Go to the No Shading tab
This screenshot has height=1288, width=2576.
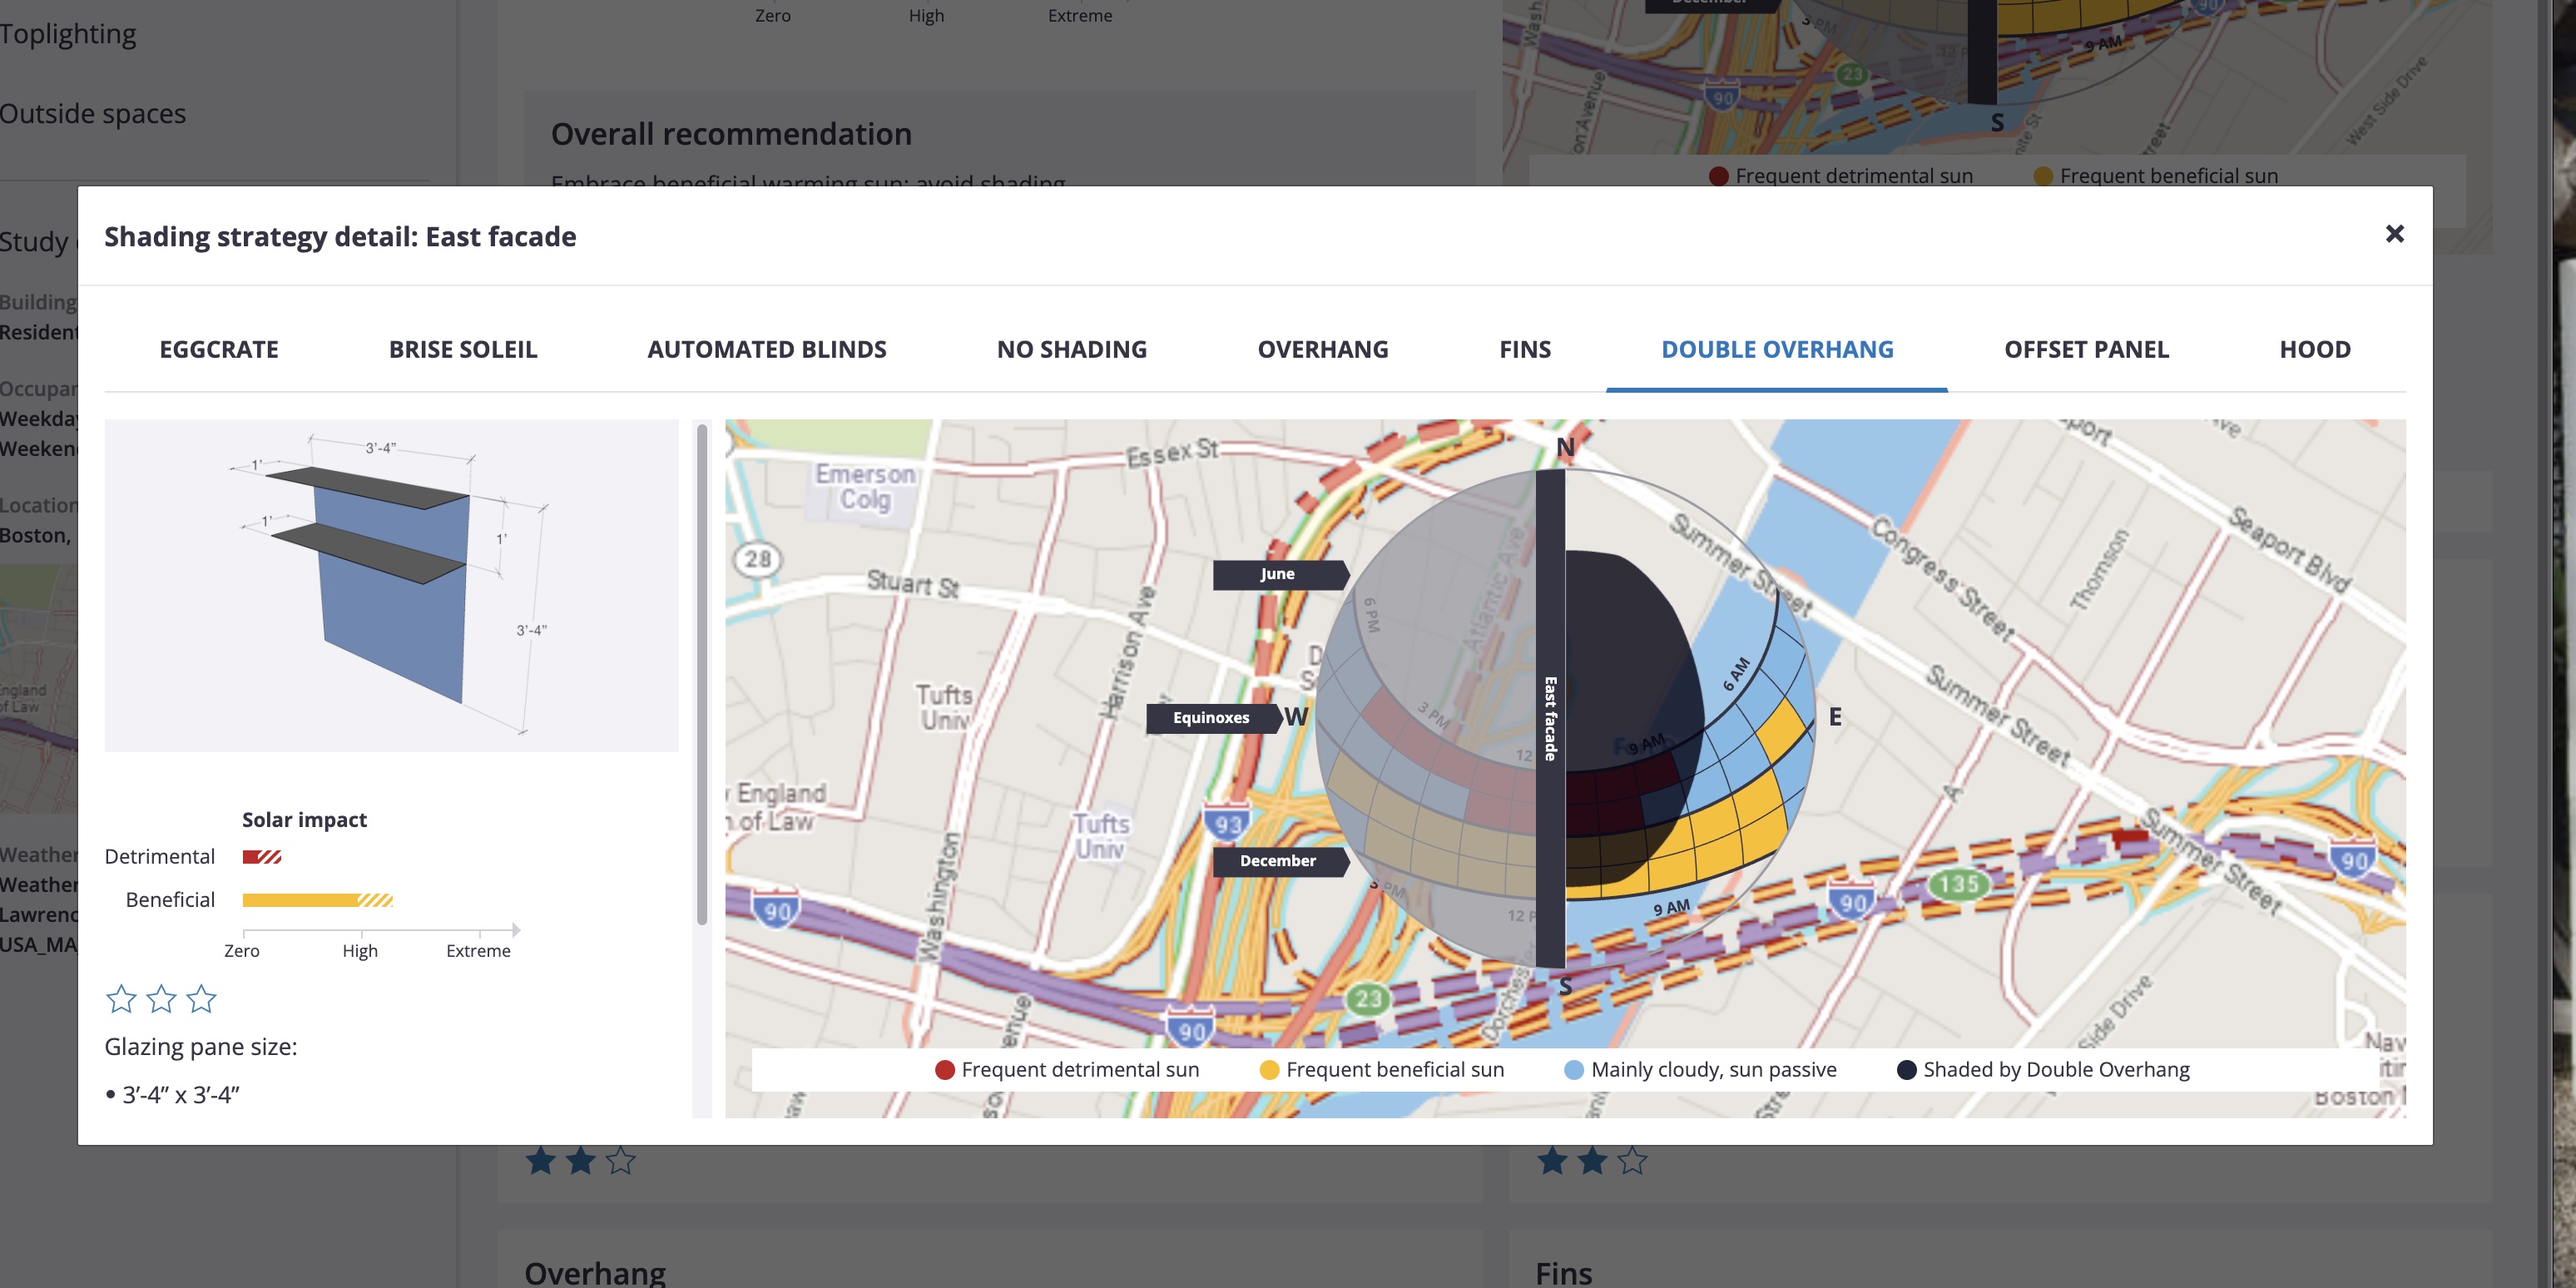pos(1072,349)
